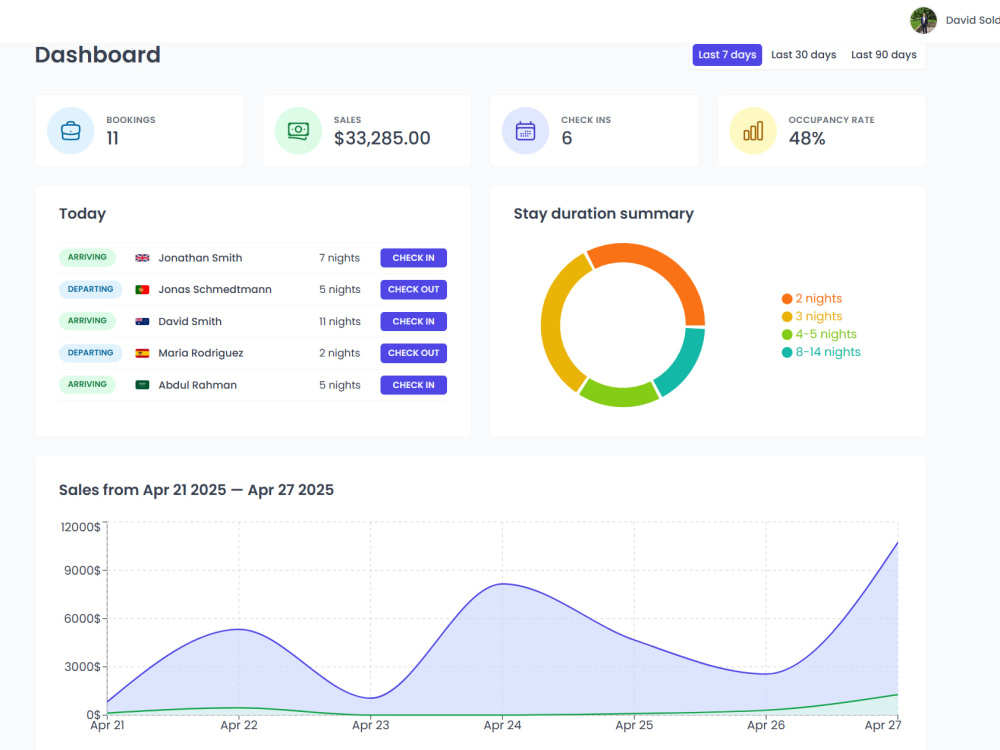
Task: Click the Apr 26 axis label
Action: 765,725
